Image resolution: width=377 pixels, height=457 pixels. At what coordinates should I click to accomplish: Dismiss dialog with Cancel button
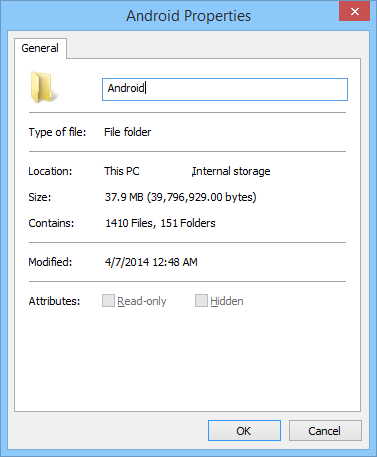click(325, 431)
